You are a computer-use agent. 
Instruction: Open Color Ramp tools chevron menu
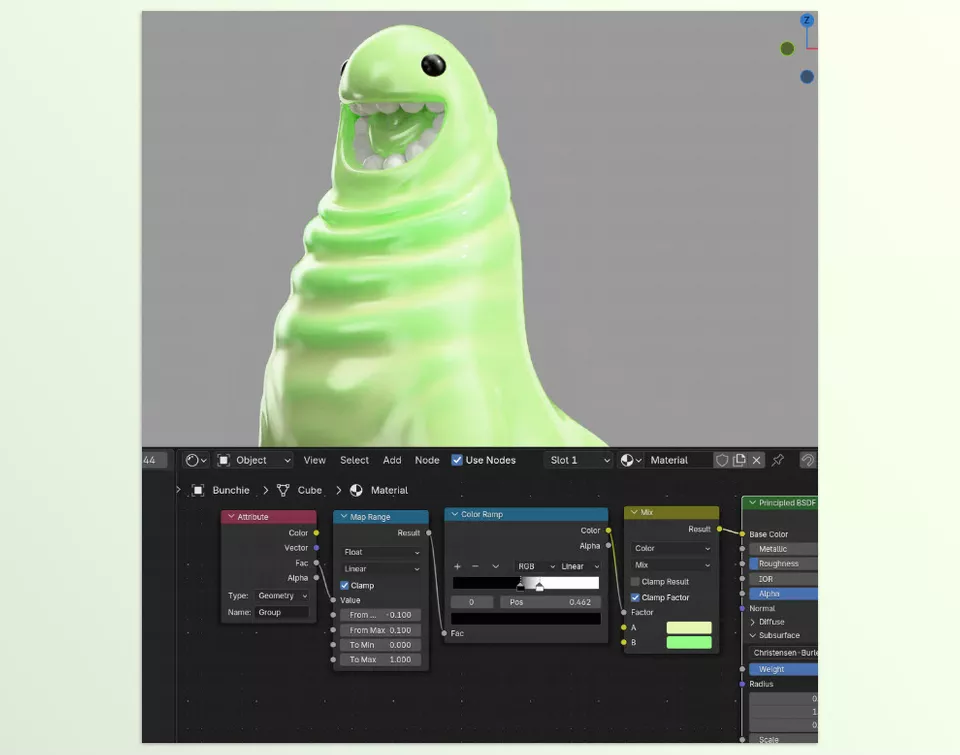[495, 566]
